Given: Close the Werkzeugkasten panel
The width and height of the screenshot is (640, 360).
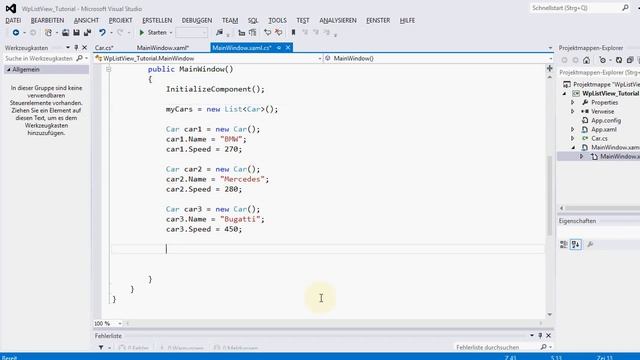Looking at the screenshot, I should tap(84, 48).
